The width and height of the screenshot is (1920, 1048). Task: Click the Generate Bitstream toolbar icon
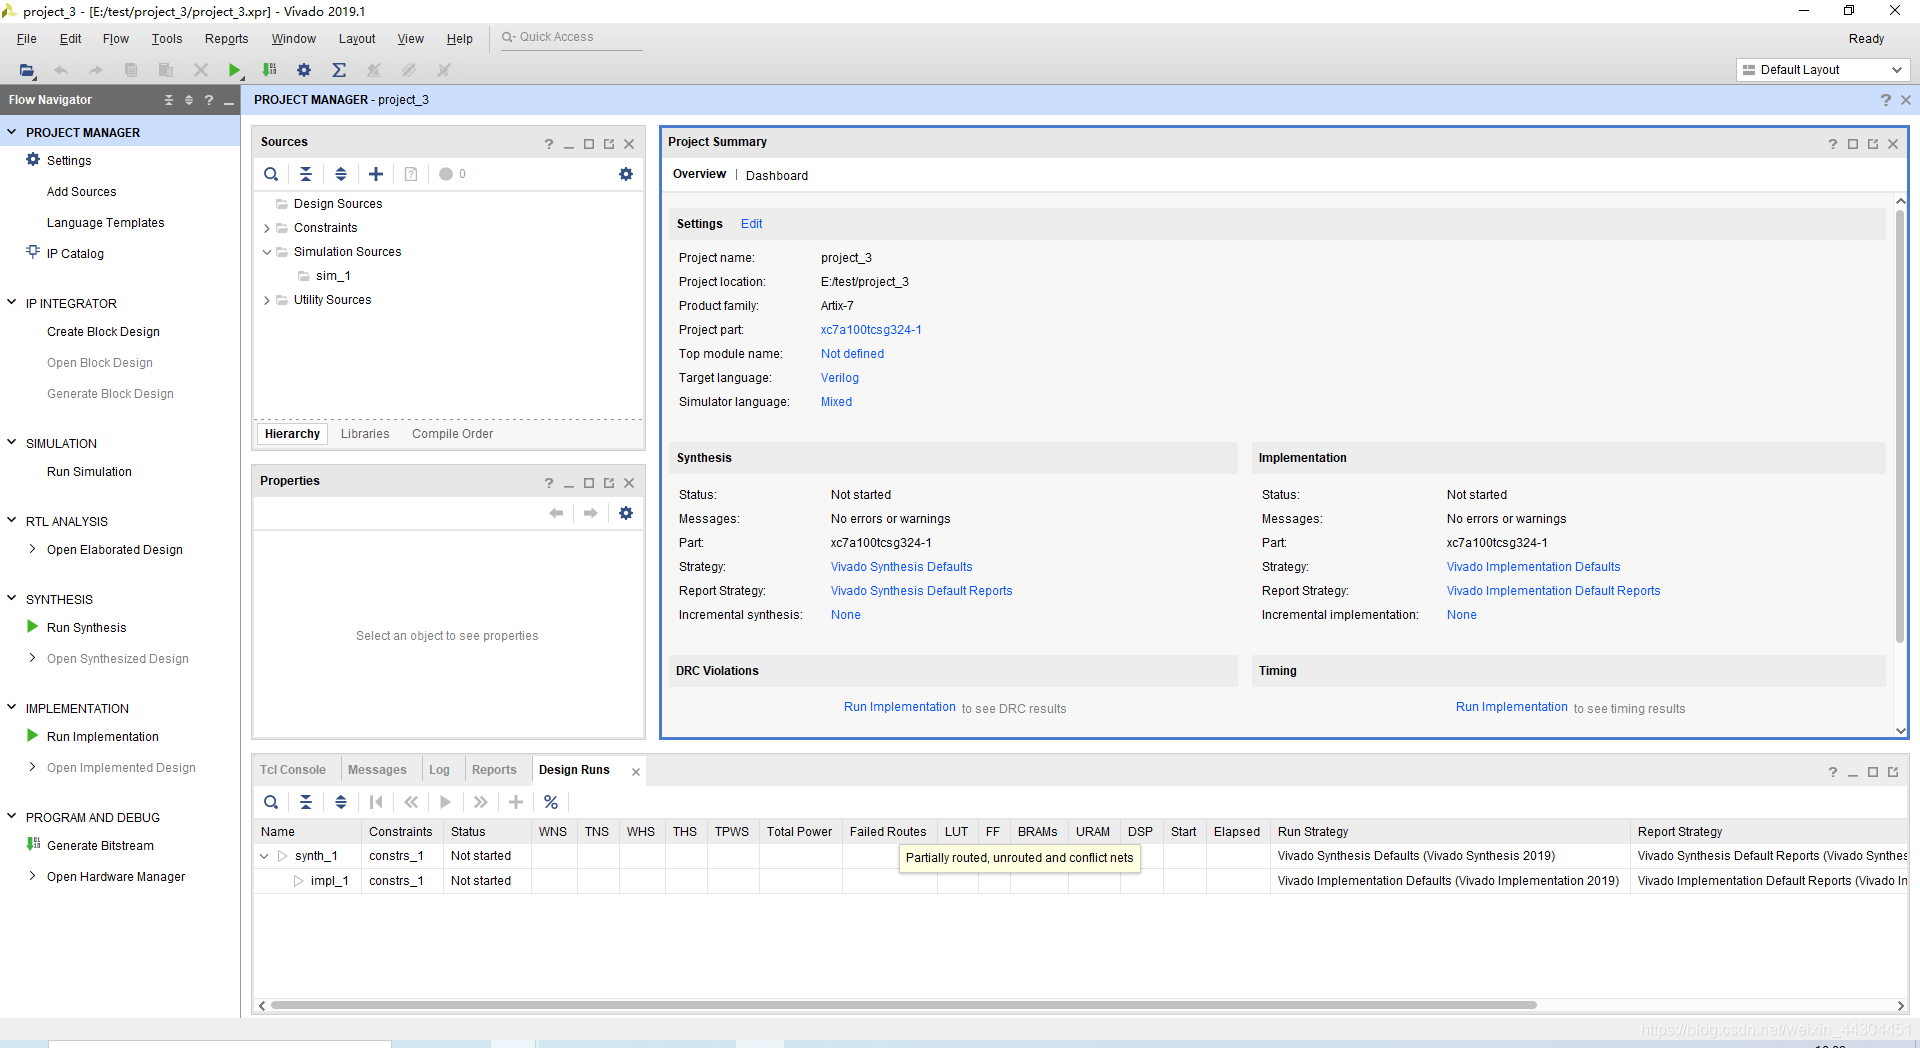(269, 70)
